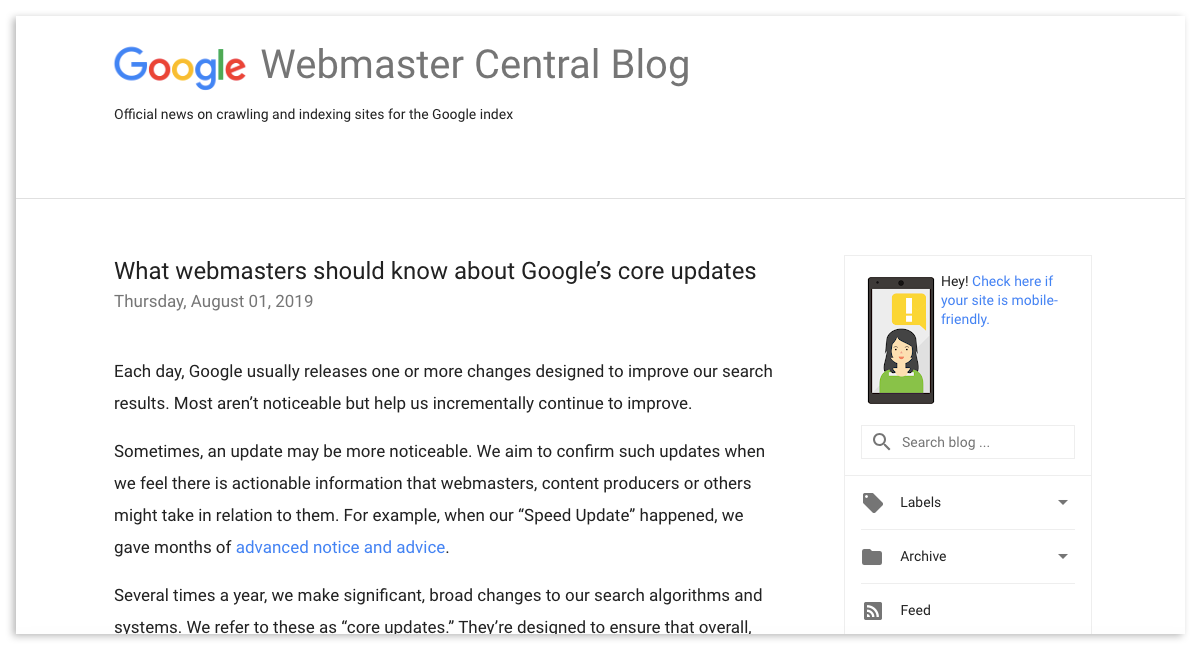Click the yellow exclamation speech bubble
This screenshot has height=650, width=1201.
908,308
